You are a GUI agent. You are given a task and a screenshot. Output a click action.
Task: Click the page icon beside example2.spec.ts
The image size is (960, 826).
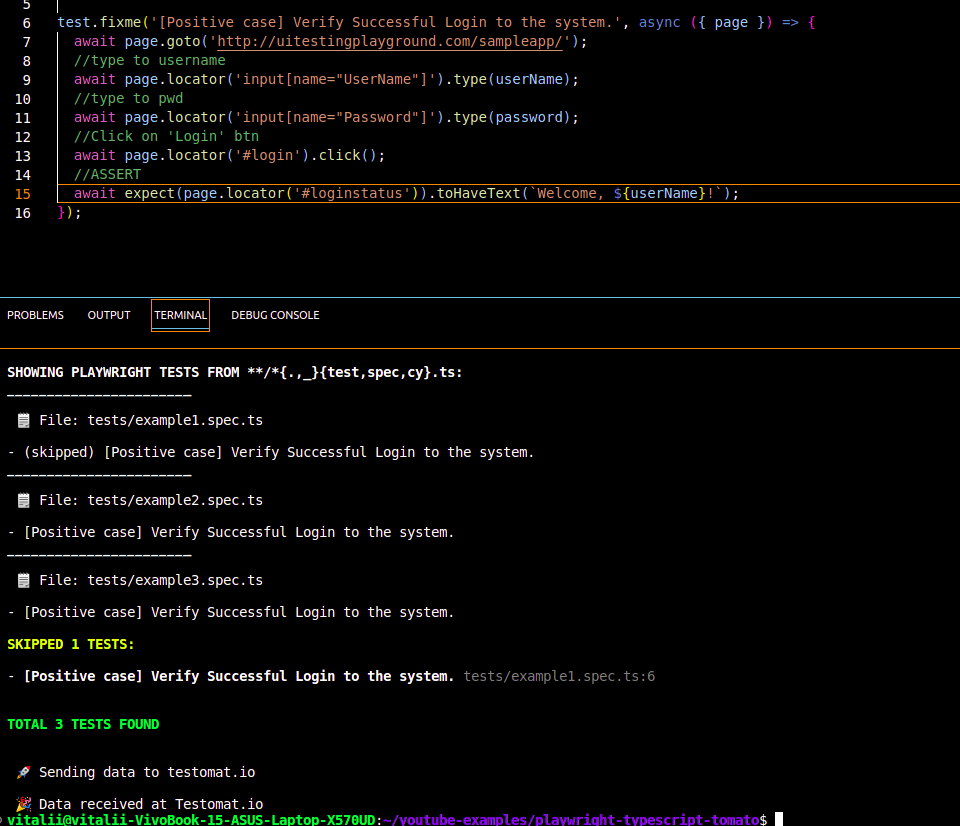point(23,500)
